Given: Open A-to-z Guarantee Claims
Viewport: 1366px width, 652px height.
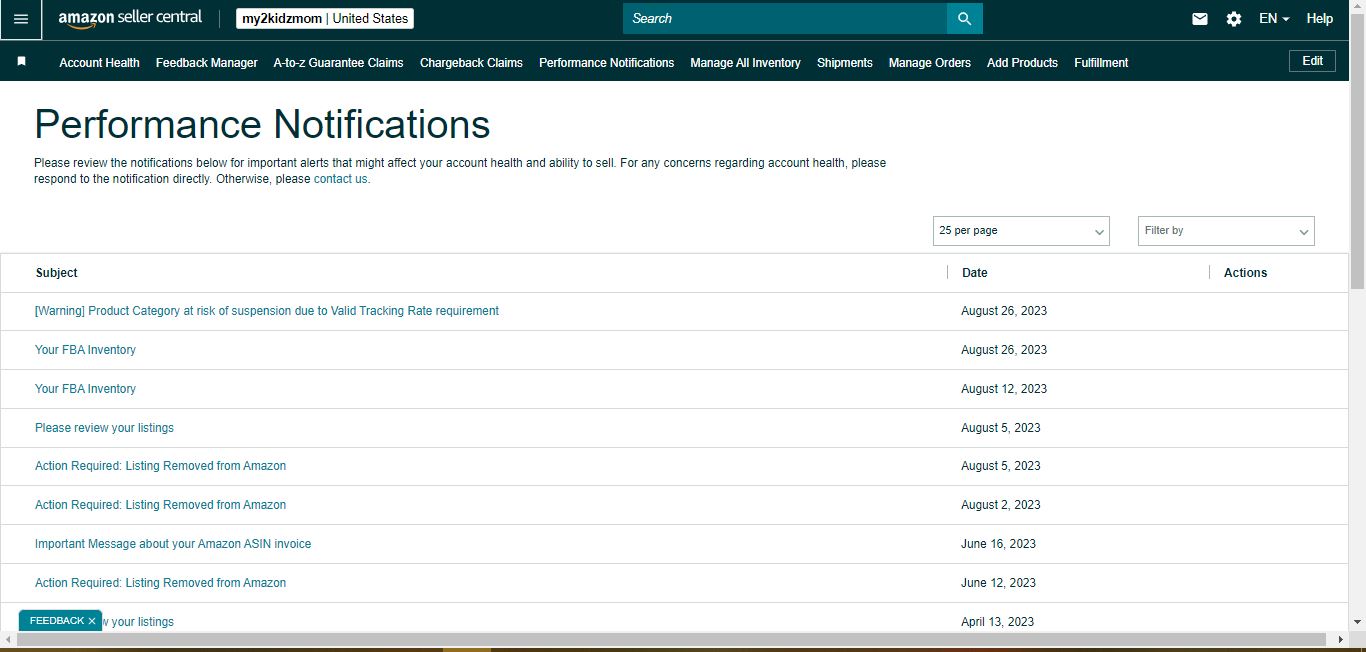Looking at the screenshot, I should [338, 62].
